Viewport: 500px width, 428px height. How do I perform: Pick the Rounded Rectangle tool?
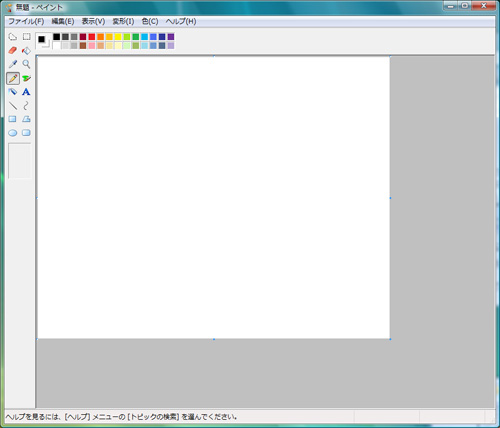(26, 133)
